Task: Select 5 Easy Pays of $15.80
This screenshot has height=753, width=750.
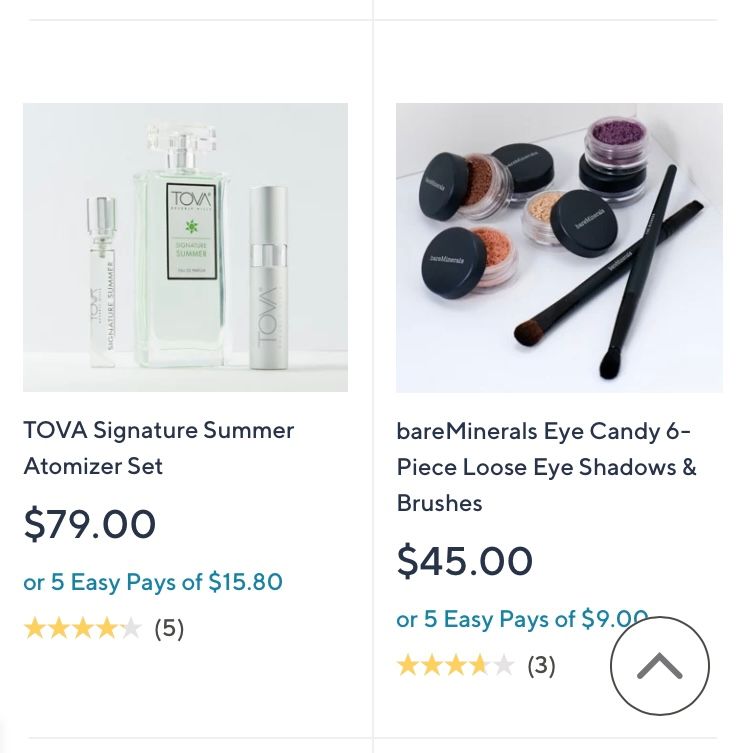Action: click(x=153, y=582)
